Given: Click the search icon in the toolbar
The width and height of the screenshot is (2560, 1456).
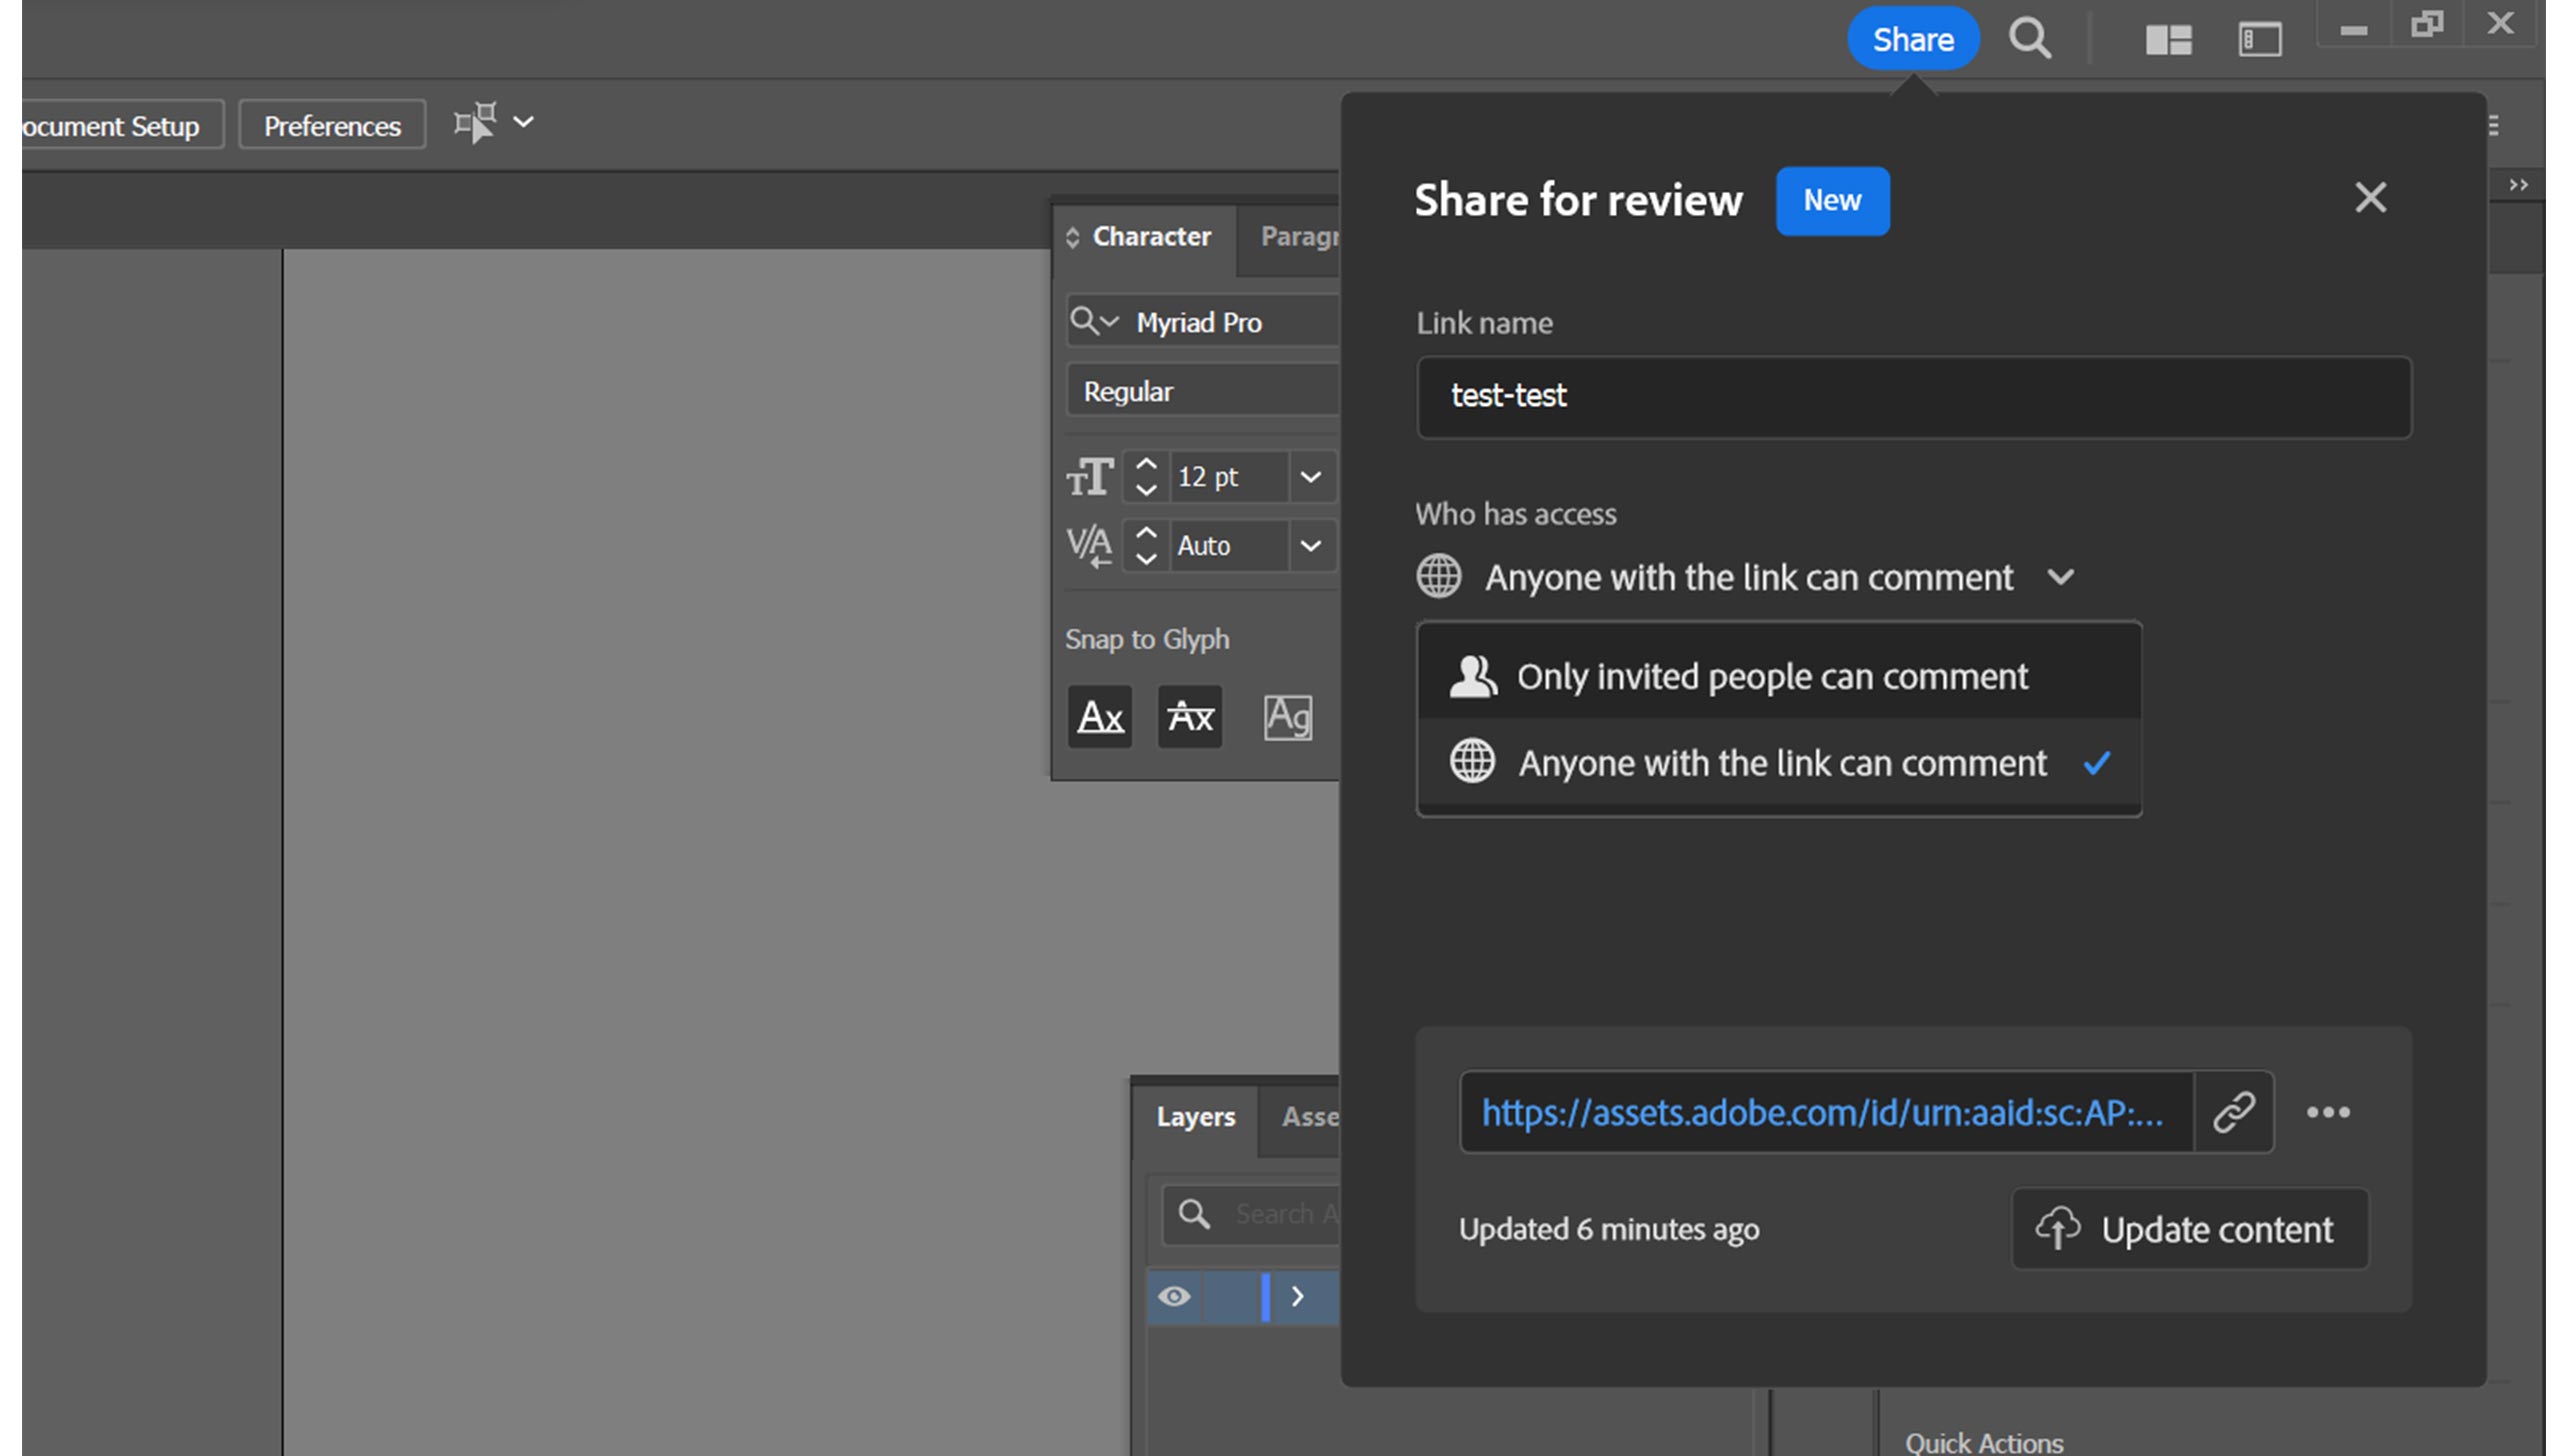Looking at the screenshot, I should coord(2031,37).
